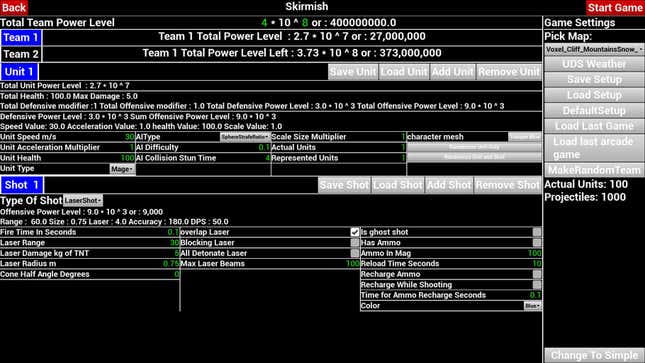645x363 pixels.
Task: Open the character mesh dropdown
Action: pos(524,137)
